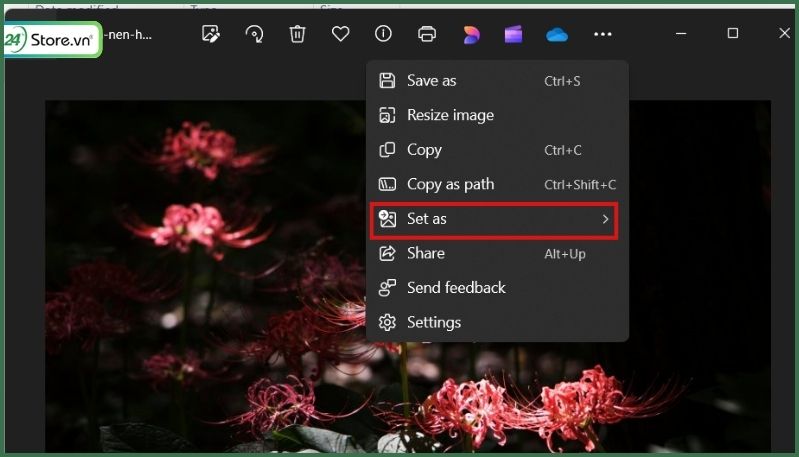Viewport: 799px width, 457px height.
Task: Choose Resize image in the menu
Action: (x=450, y=115)
